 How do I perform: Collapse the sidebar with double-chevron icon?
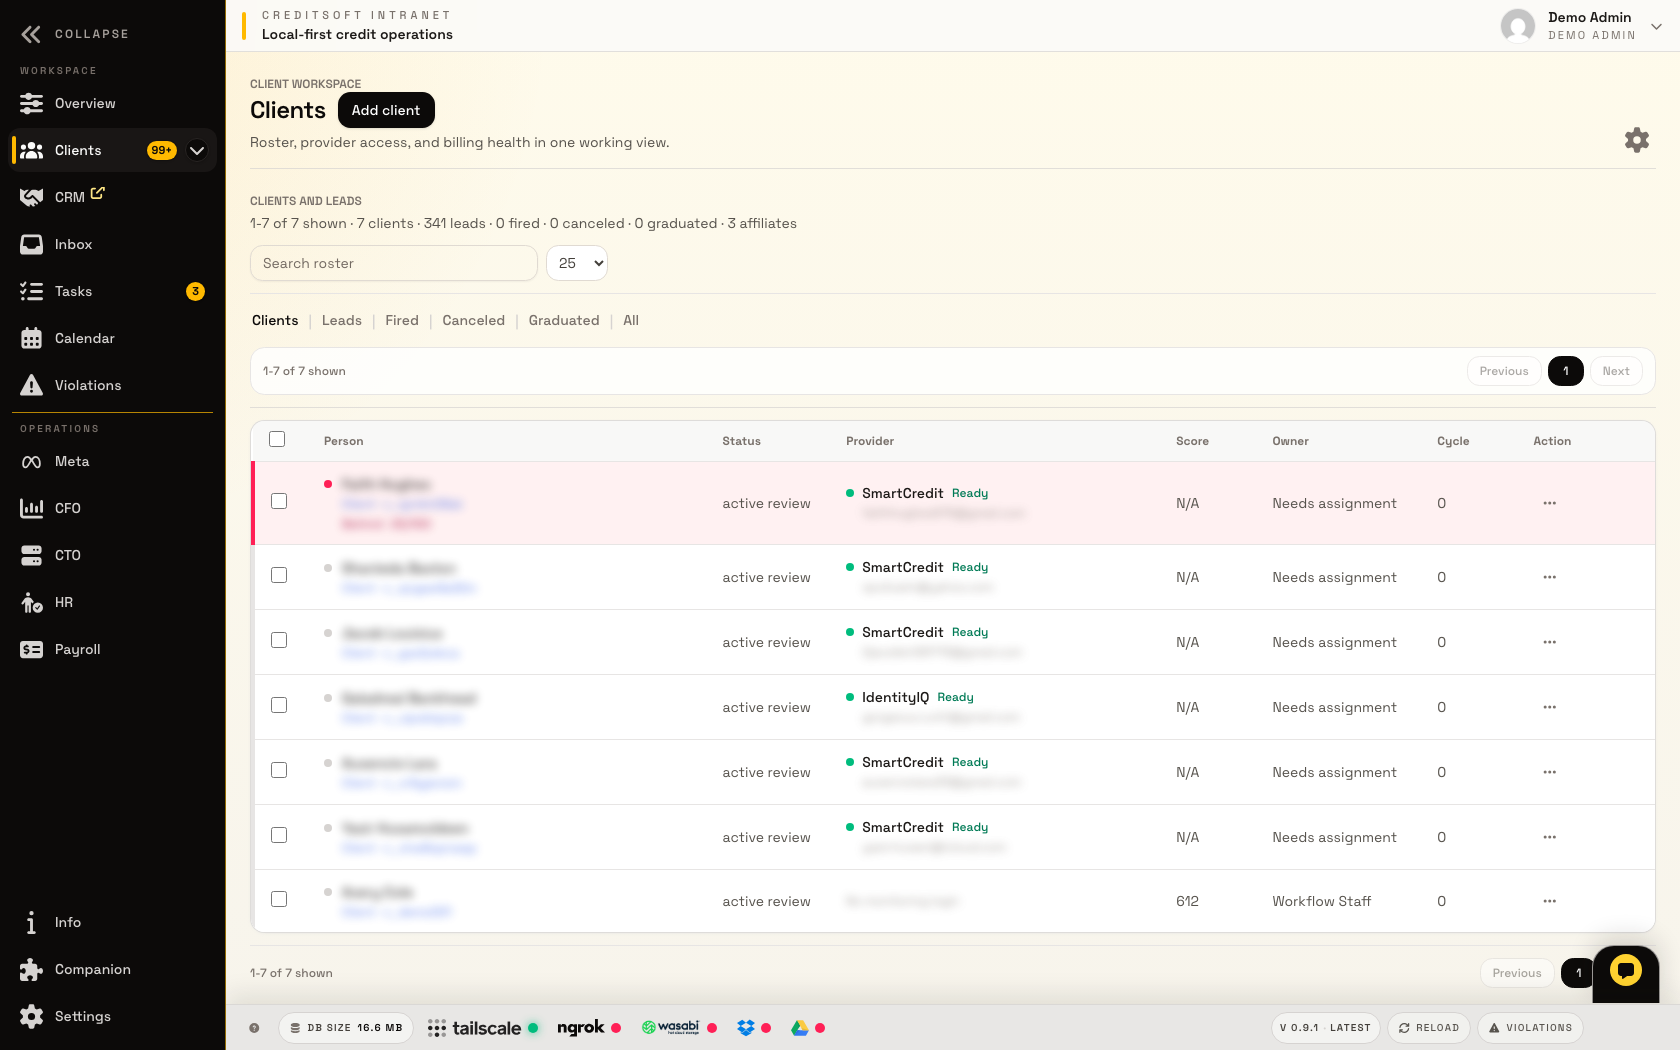pos(31,34)
